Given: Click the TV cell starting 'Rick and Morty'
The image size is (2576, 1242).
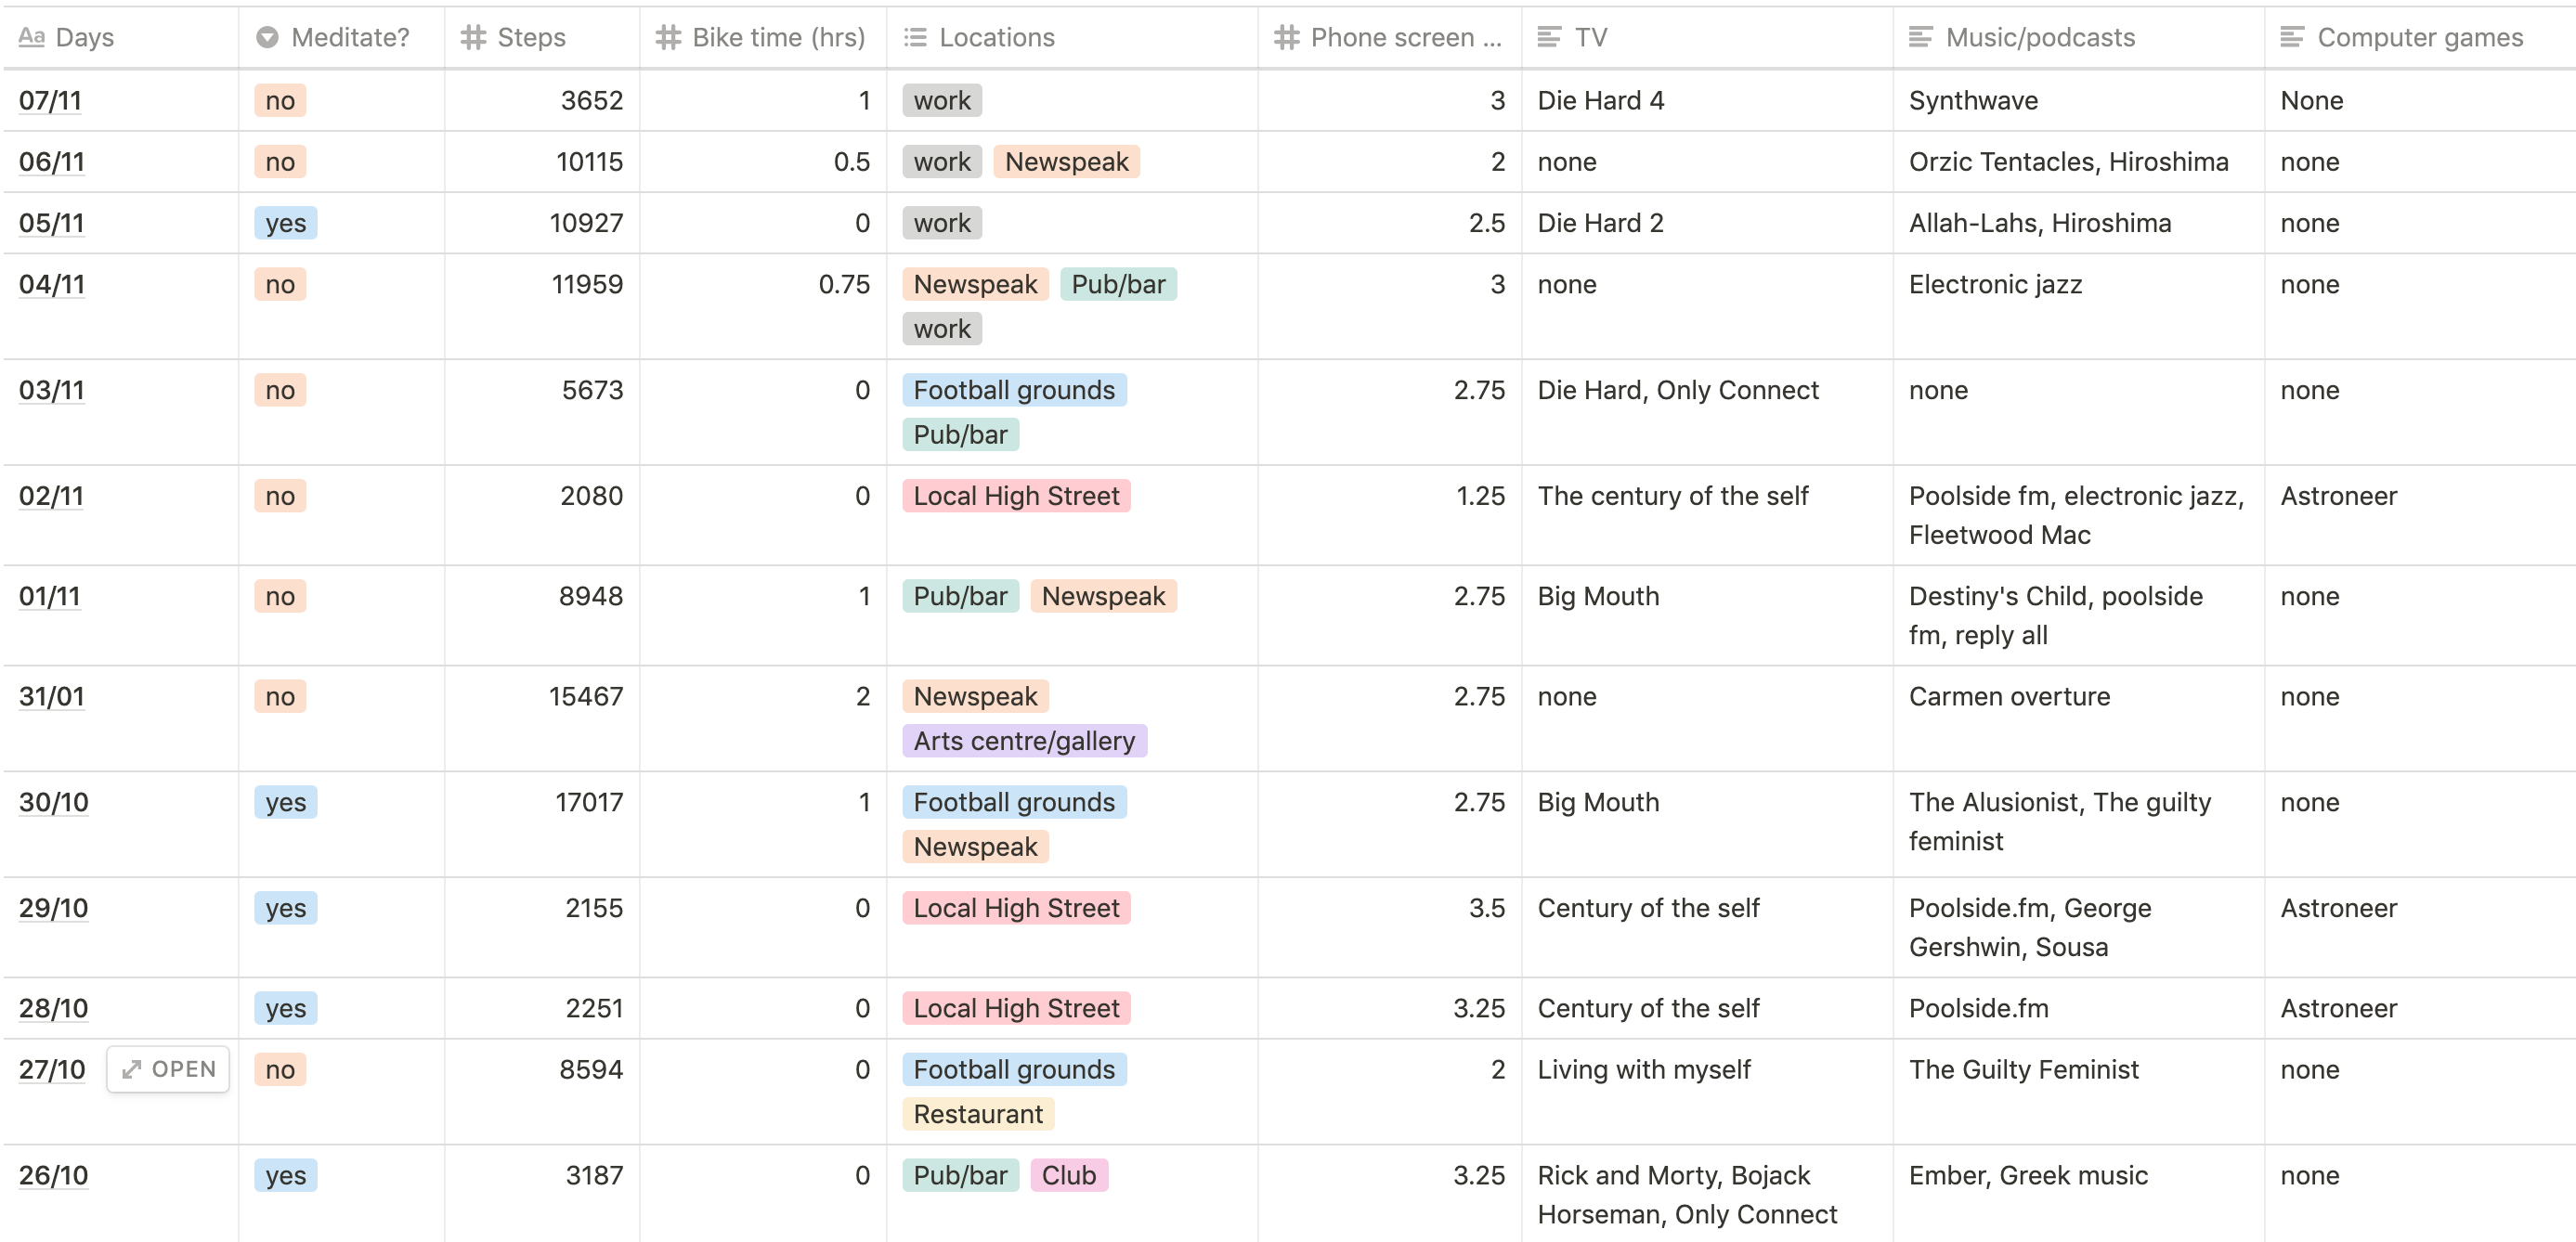Looking at the screenshot, I should pos(1707,1195).
